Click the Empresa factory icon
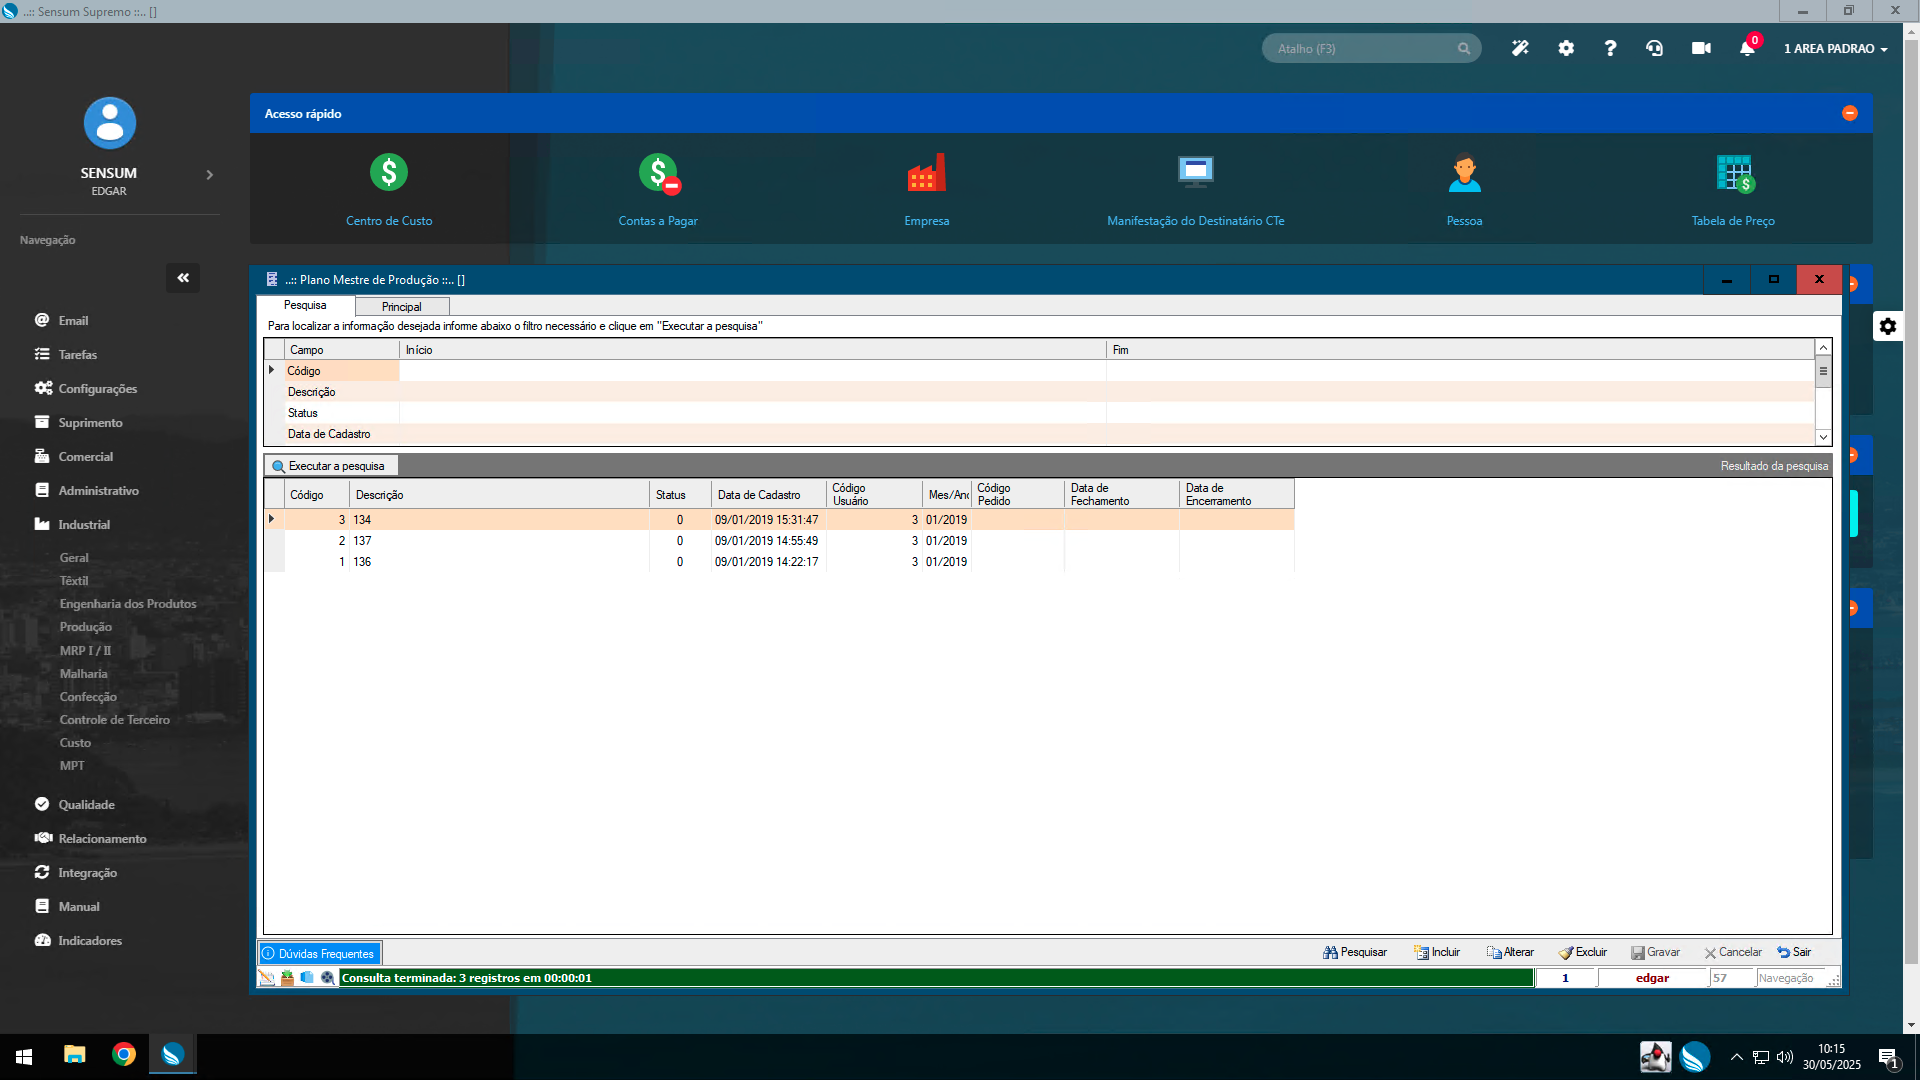The height and width of the screenshot is (1080, 1920). pyautogui.click(x=926, y=173)
